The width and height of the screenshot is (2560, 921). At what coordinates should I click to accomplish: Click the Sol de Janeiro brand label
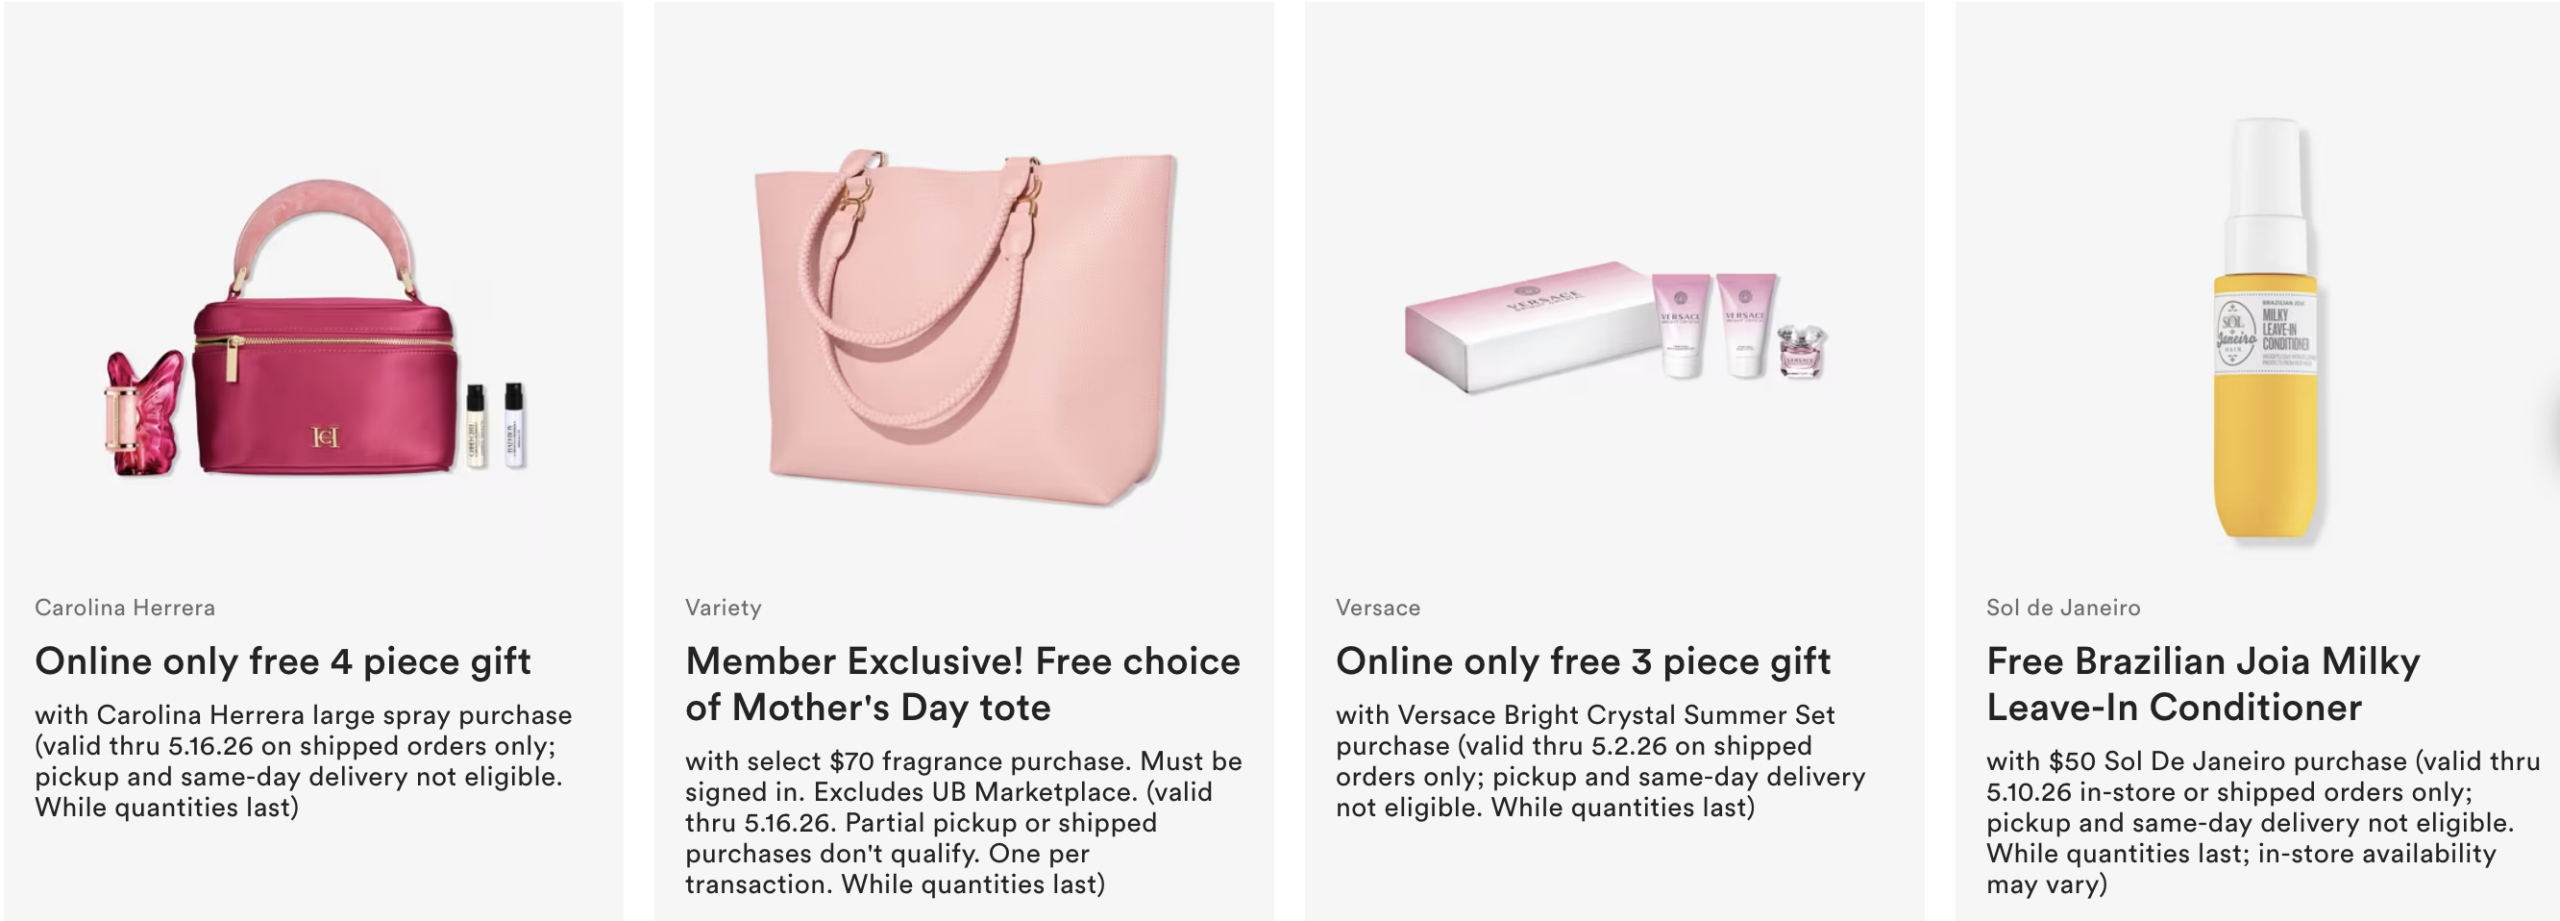point(2063,607)
